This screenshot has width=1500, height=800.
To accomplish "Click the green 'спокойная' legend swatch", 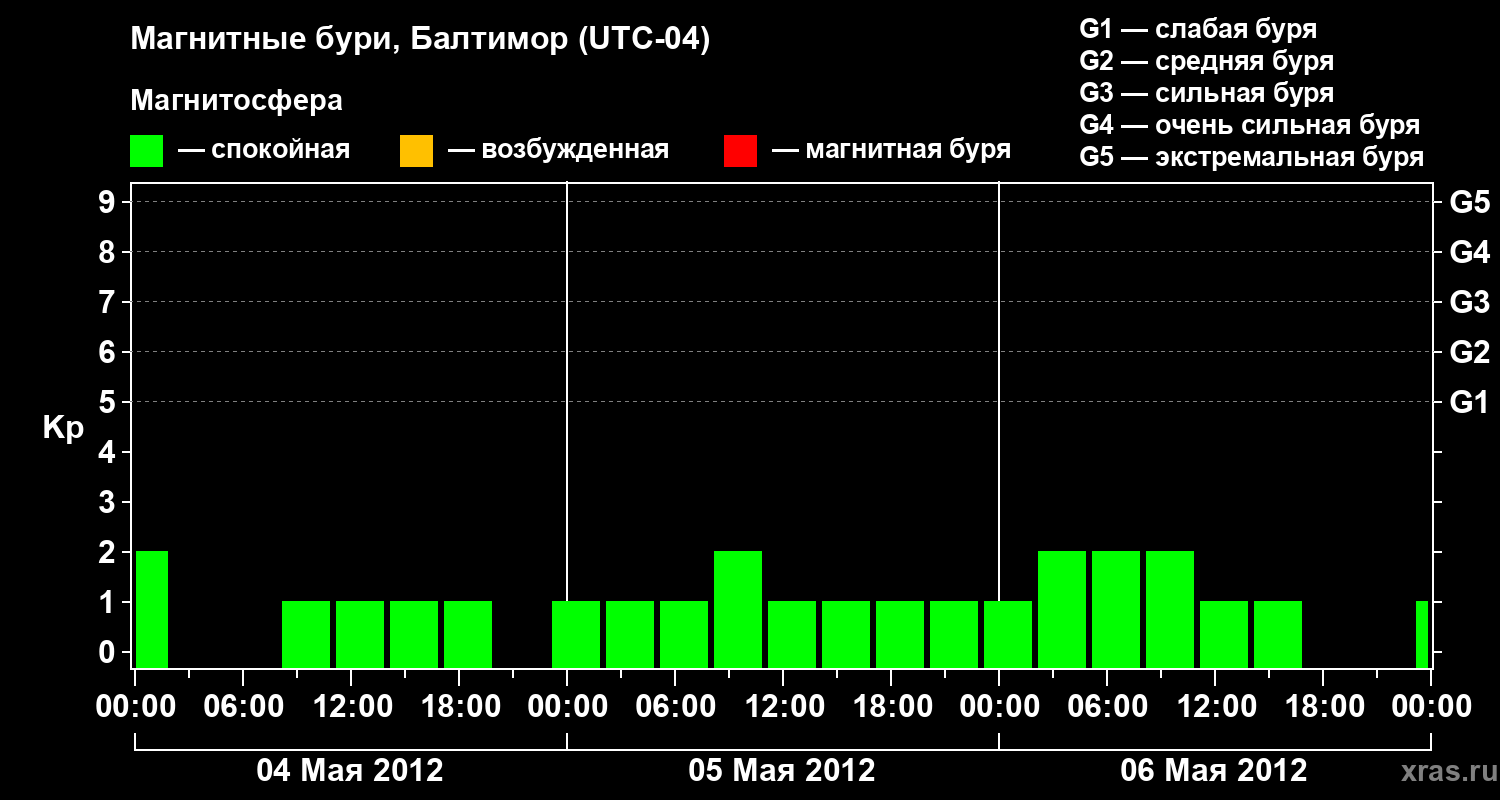I will 146,151.
